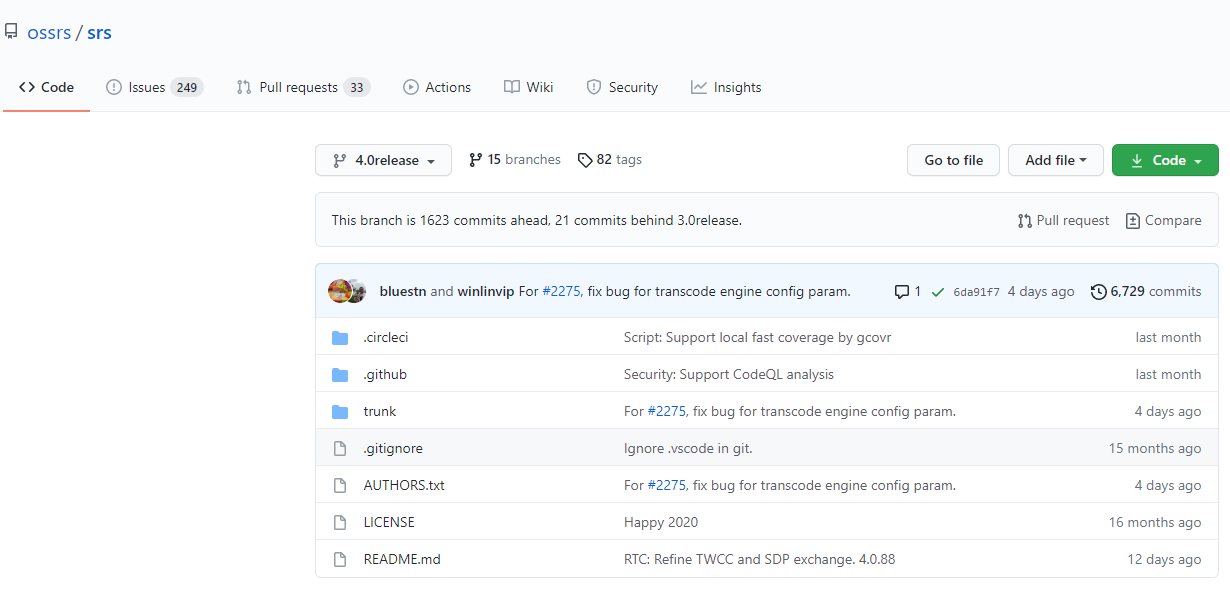Click bluestn's avatar image

tap(339, 291)
